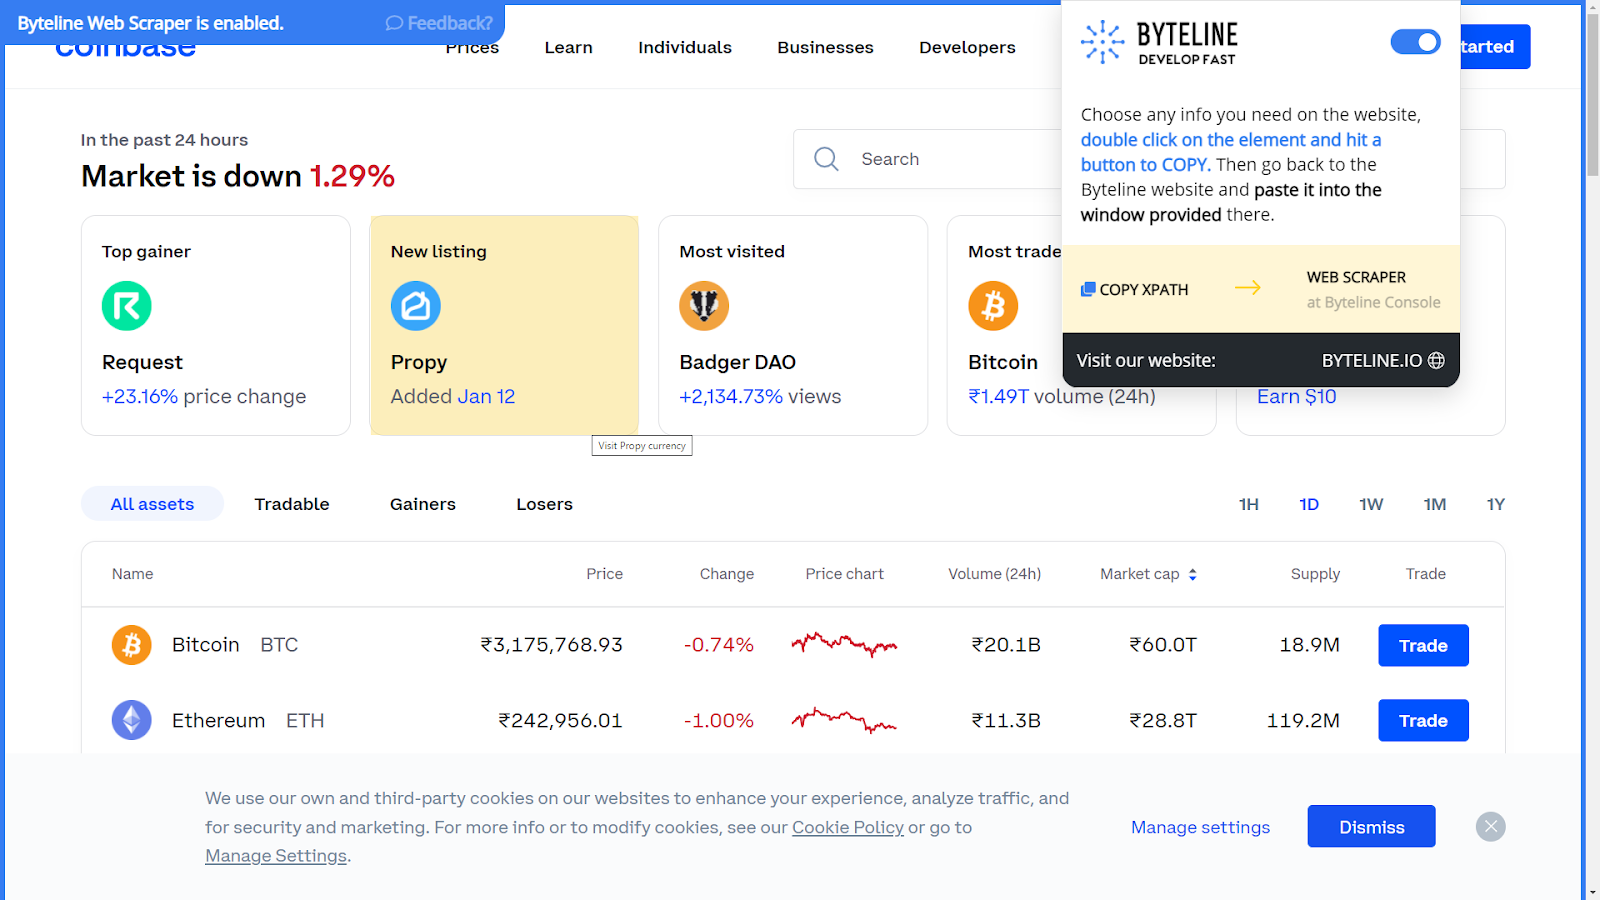Open Web Scraper at Byteline Console
The width and height of the screenshot is (1600, 900).
pyautogui.click(x=1374, y=289)
